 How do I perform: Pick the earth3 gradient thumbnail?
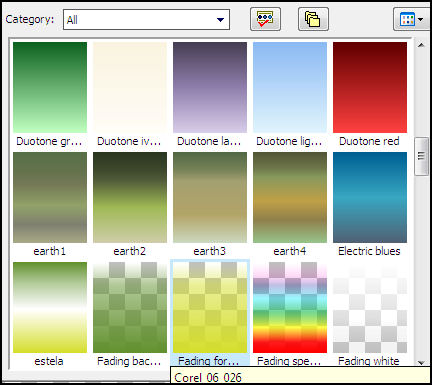(x=210, y=197)
